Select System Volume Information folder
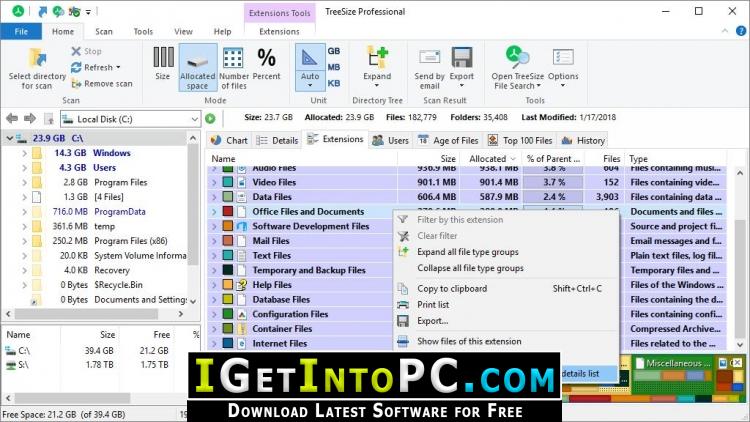This screenshot has width=750, height=422. [x=140, y=255]
